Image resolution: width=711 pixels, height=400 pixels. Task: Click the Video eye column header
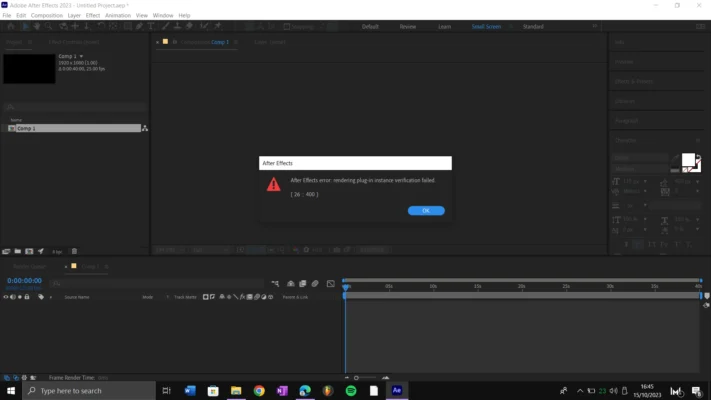pyautogui.click(x=6, y=297)
